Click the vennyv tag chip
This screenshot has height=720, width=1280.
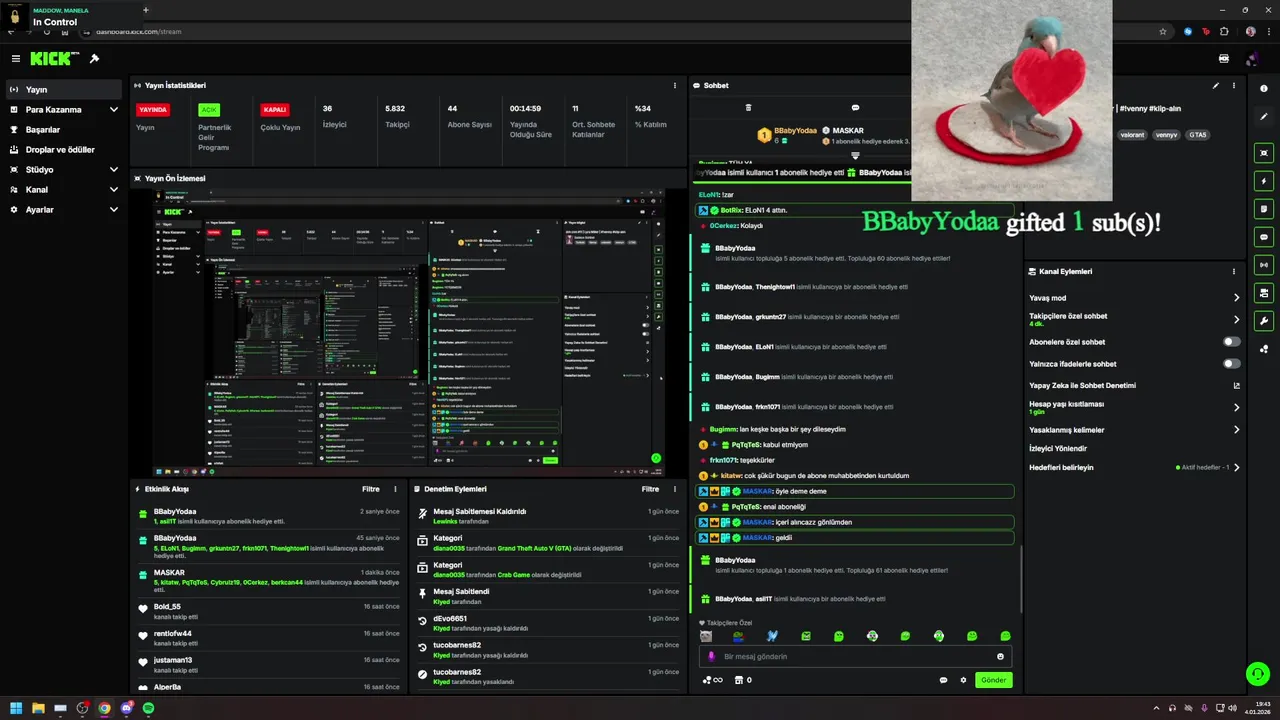tap(1166, 134)
